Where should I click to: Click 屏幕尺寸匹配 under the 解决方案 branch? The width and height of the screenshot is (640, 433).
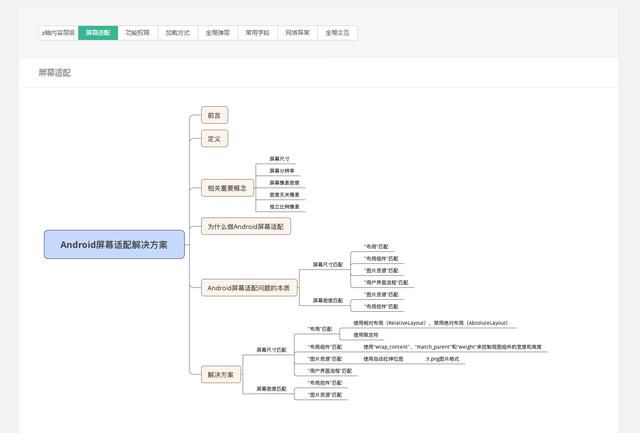coord(271,350)
